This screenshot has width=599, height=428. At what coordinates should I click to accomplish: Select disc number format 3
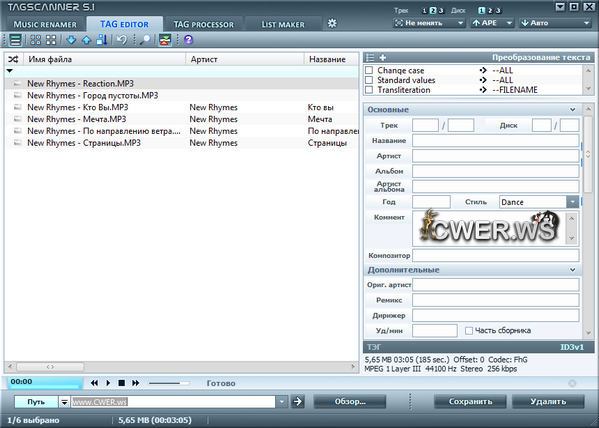498,11
